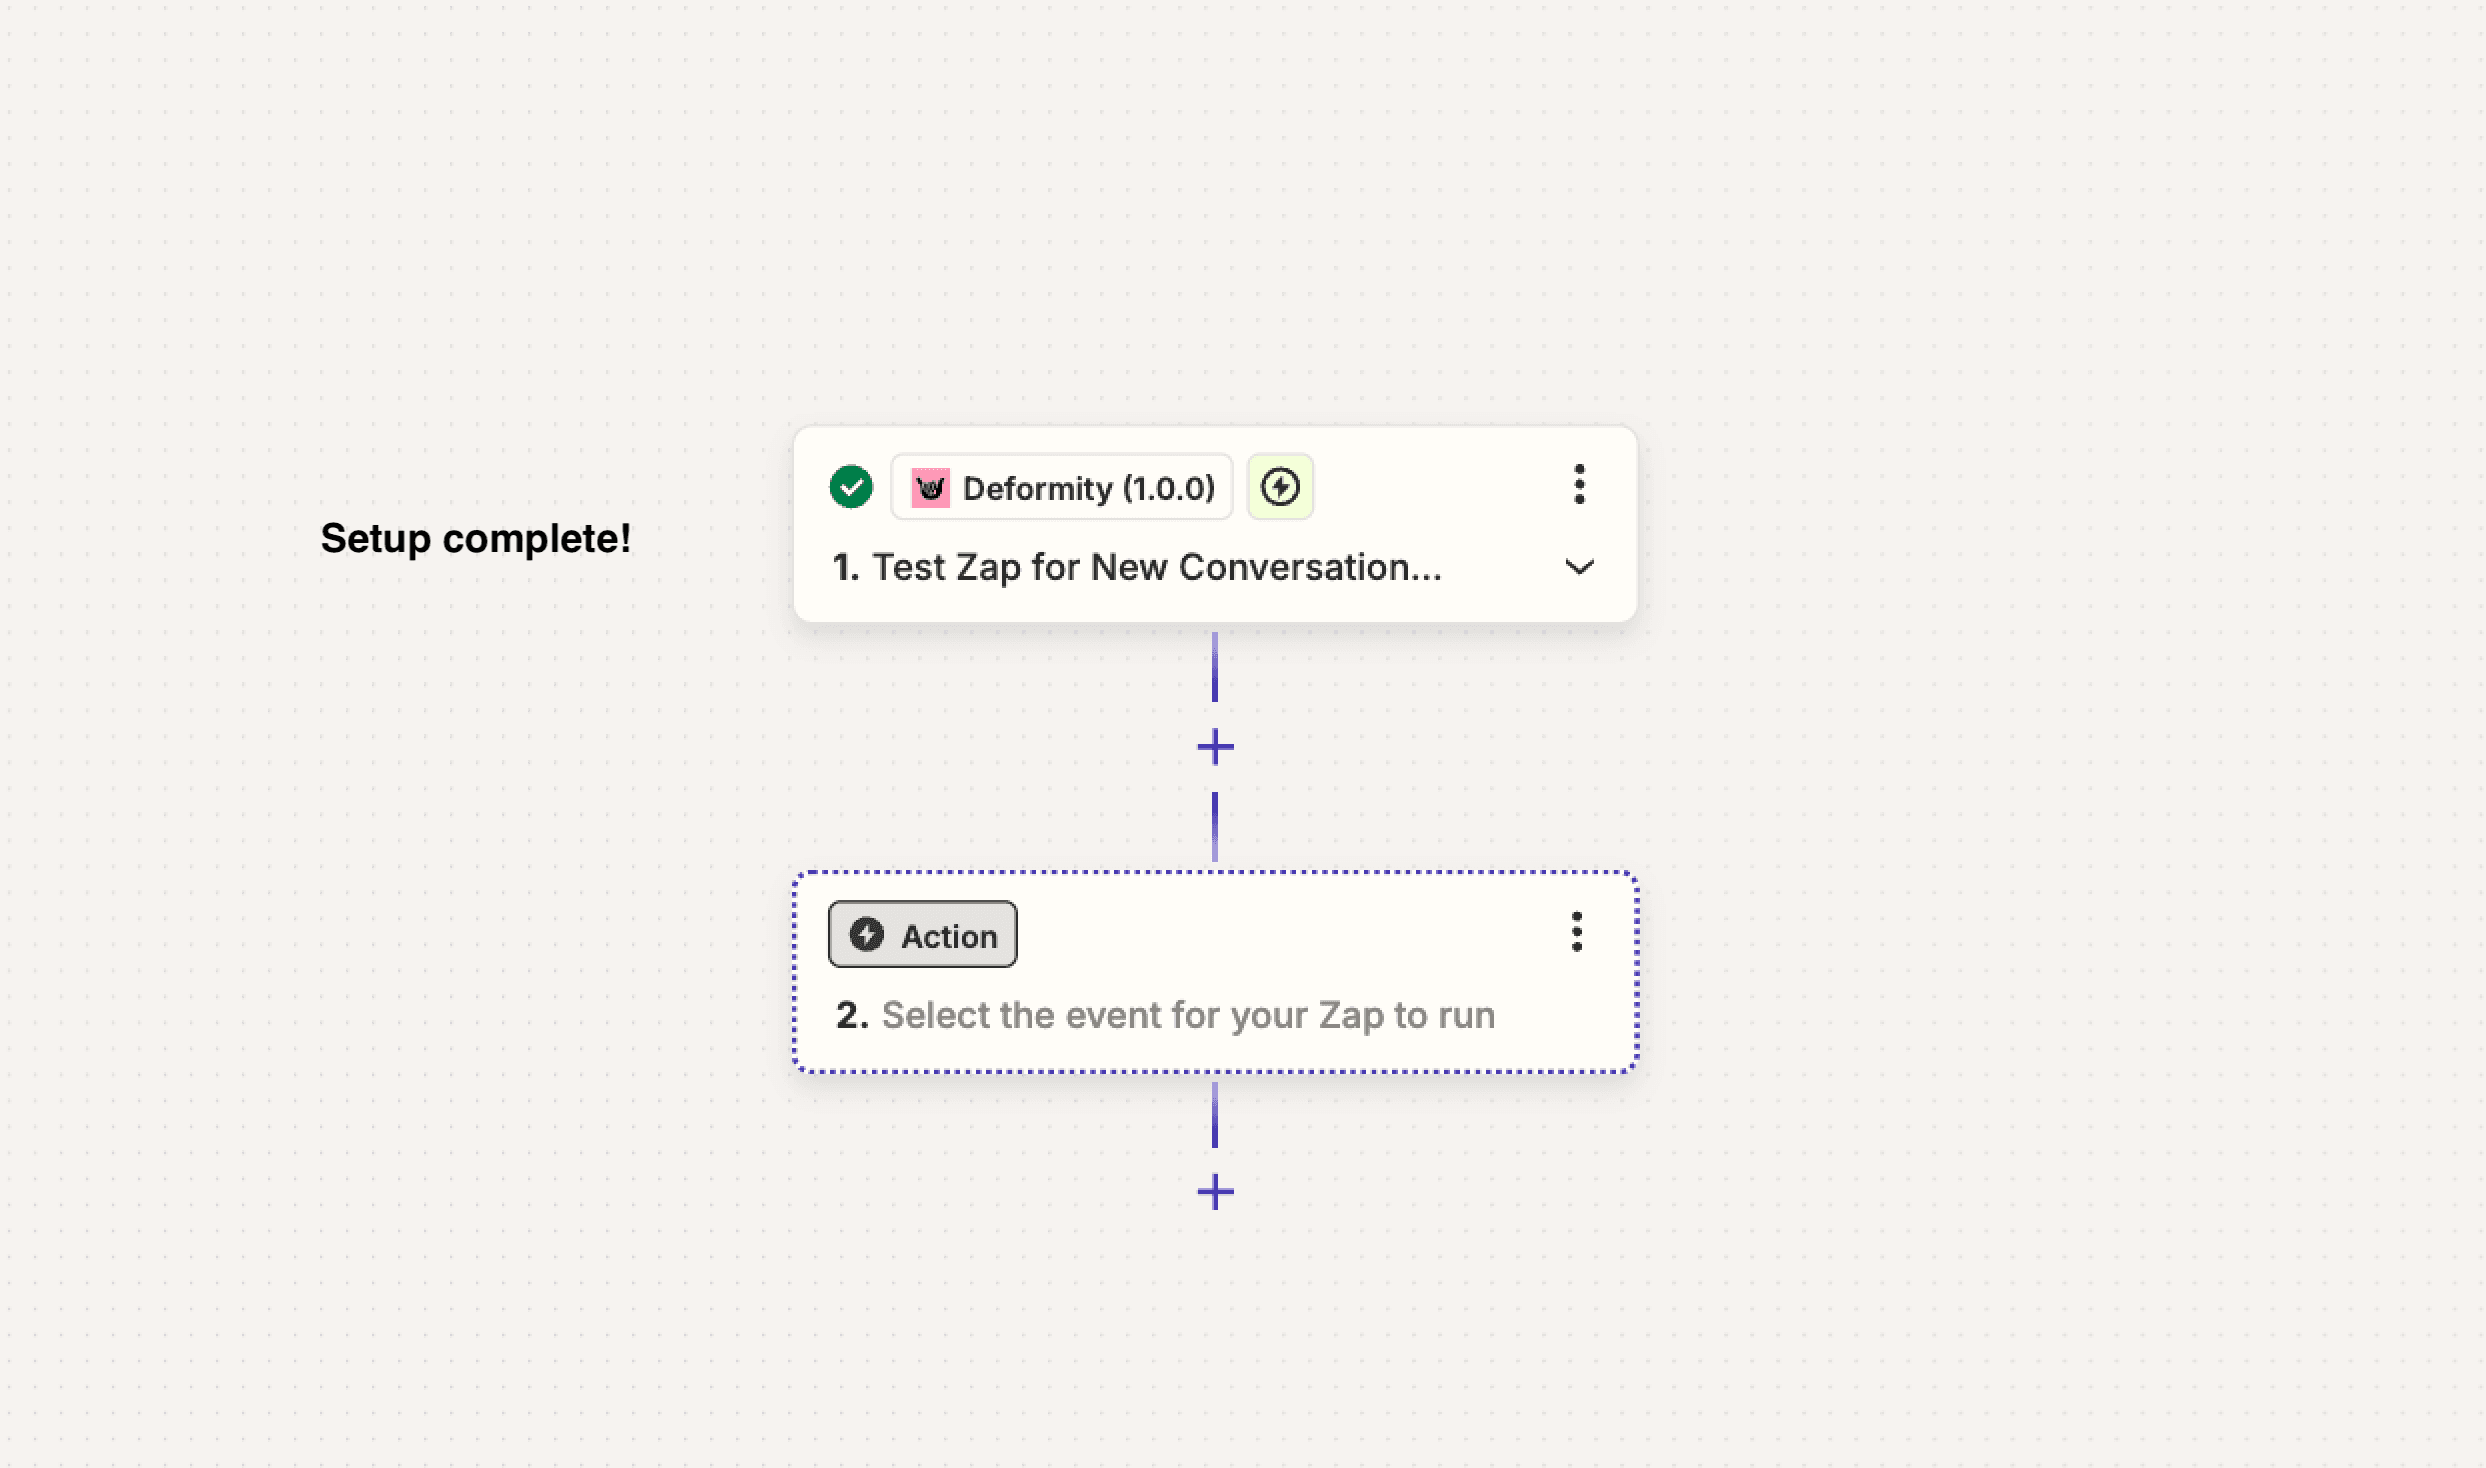This screenshot has width=2486, height=1468.
Task: Expand the Test Zap trigger step chevron
Action: click(x=1579, y=567)
